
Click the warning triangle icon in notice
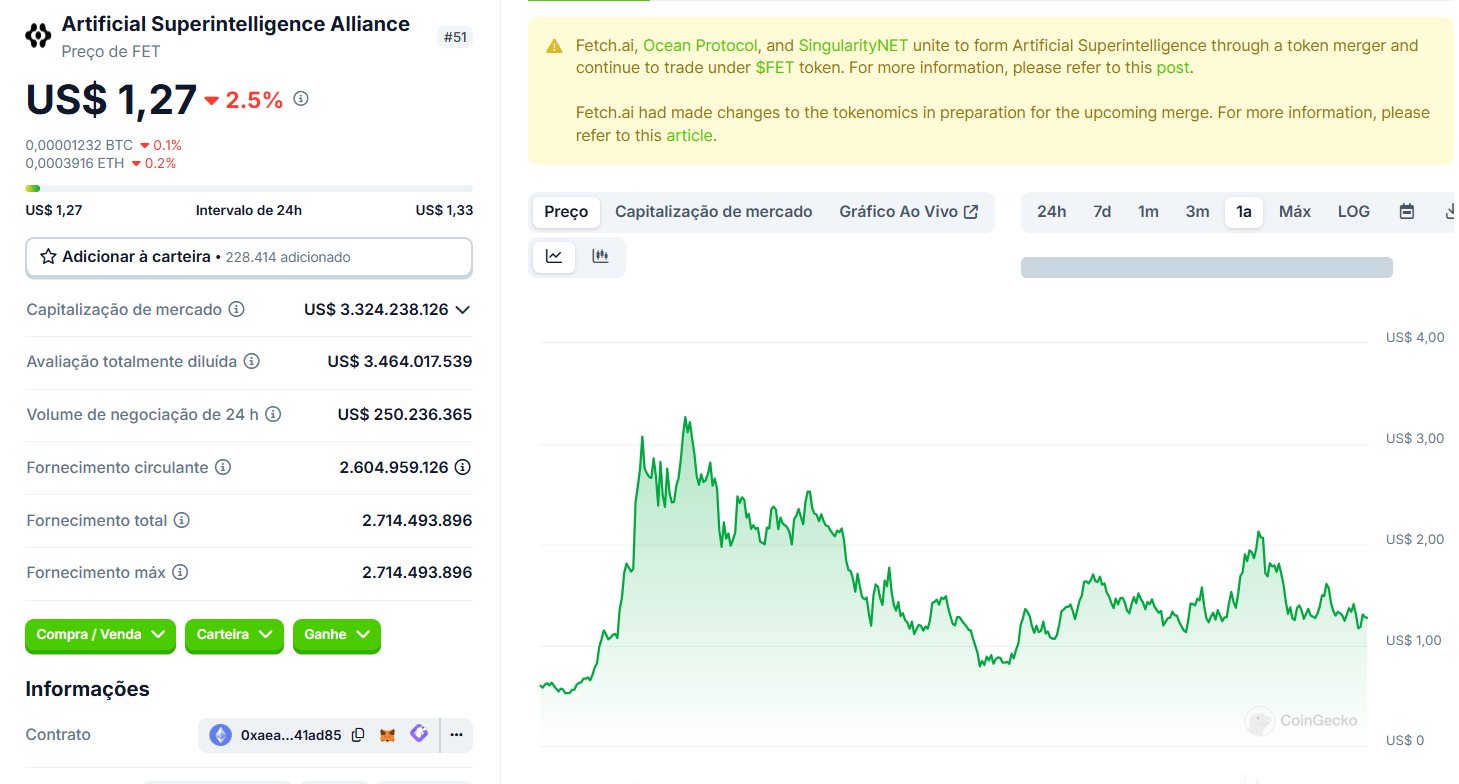(554, 46)
